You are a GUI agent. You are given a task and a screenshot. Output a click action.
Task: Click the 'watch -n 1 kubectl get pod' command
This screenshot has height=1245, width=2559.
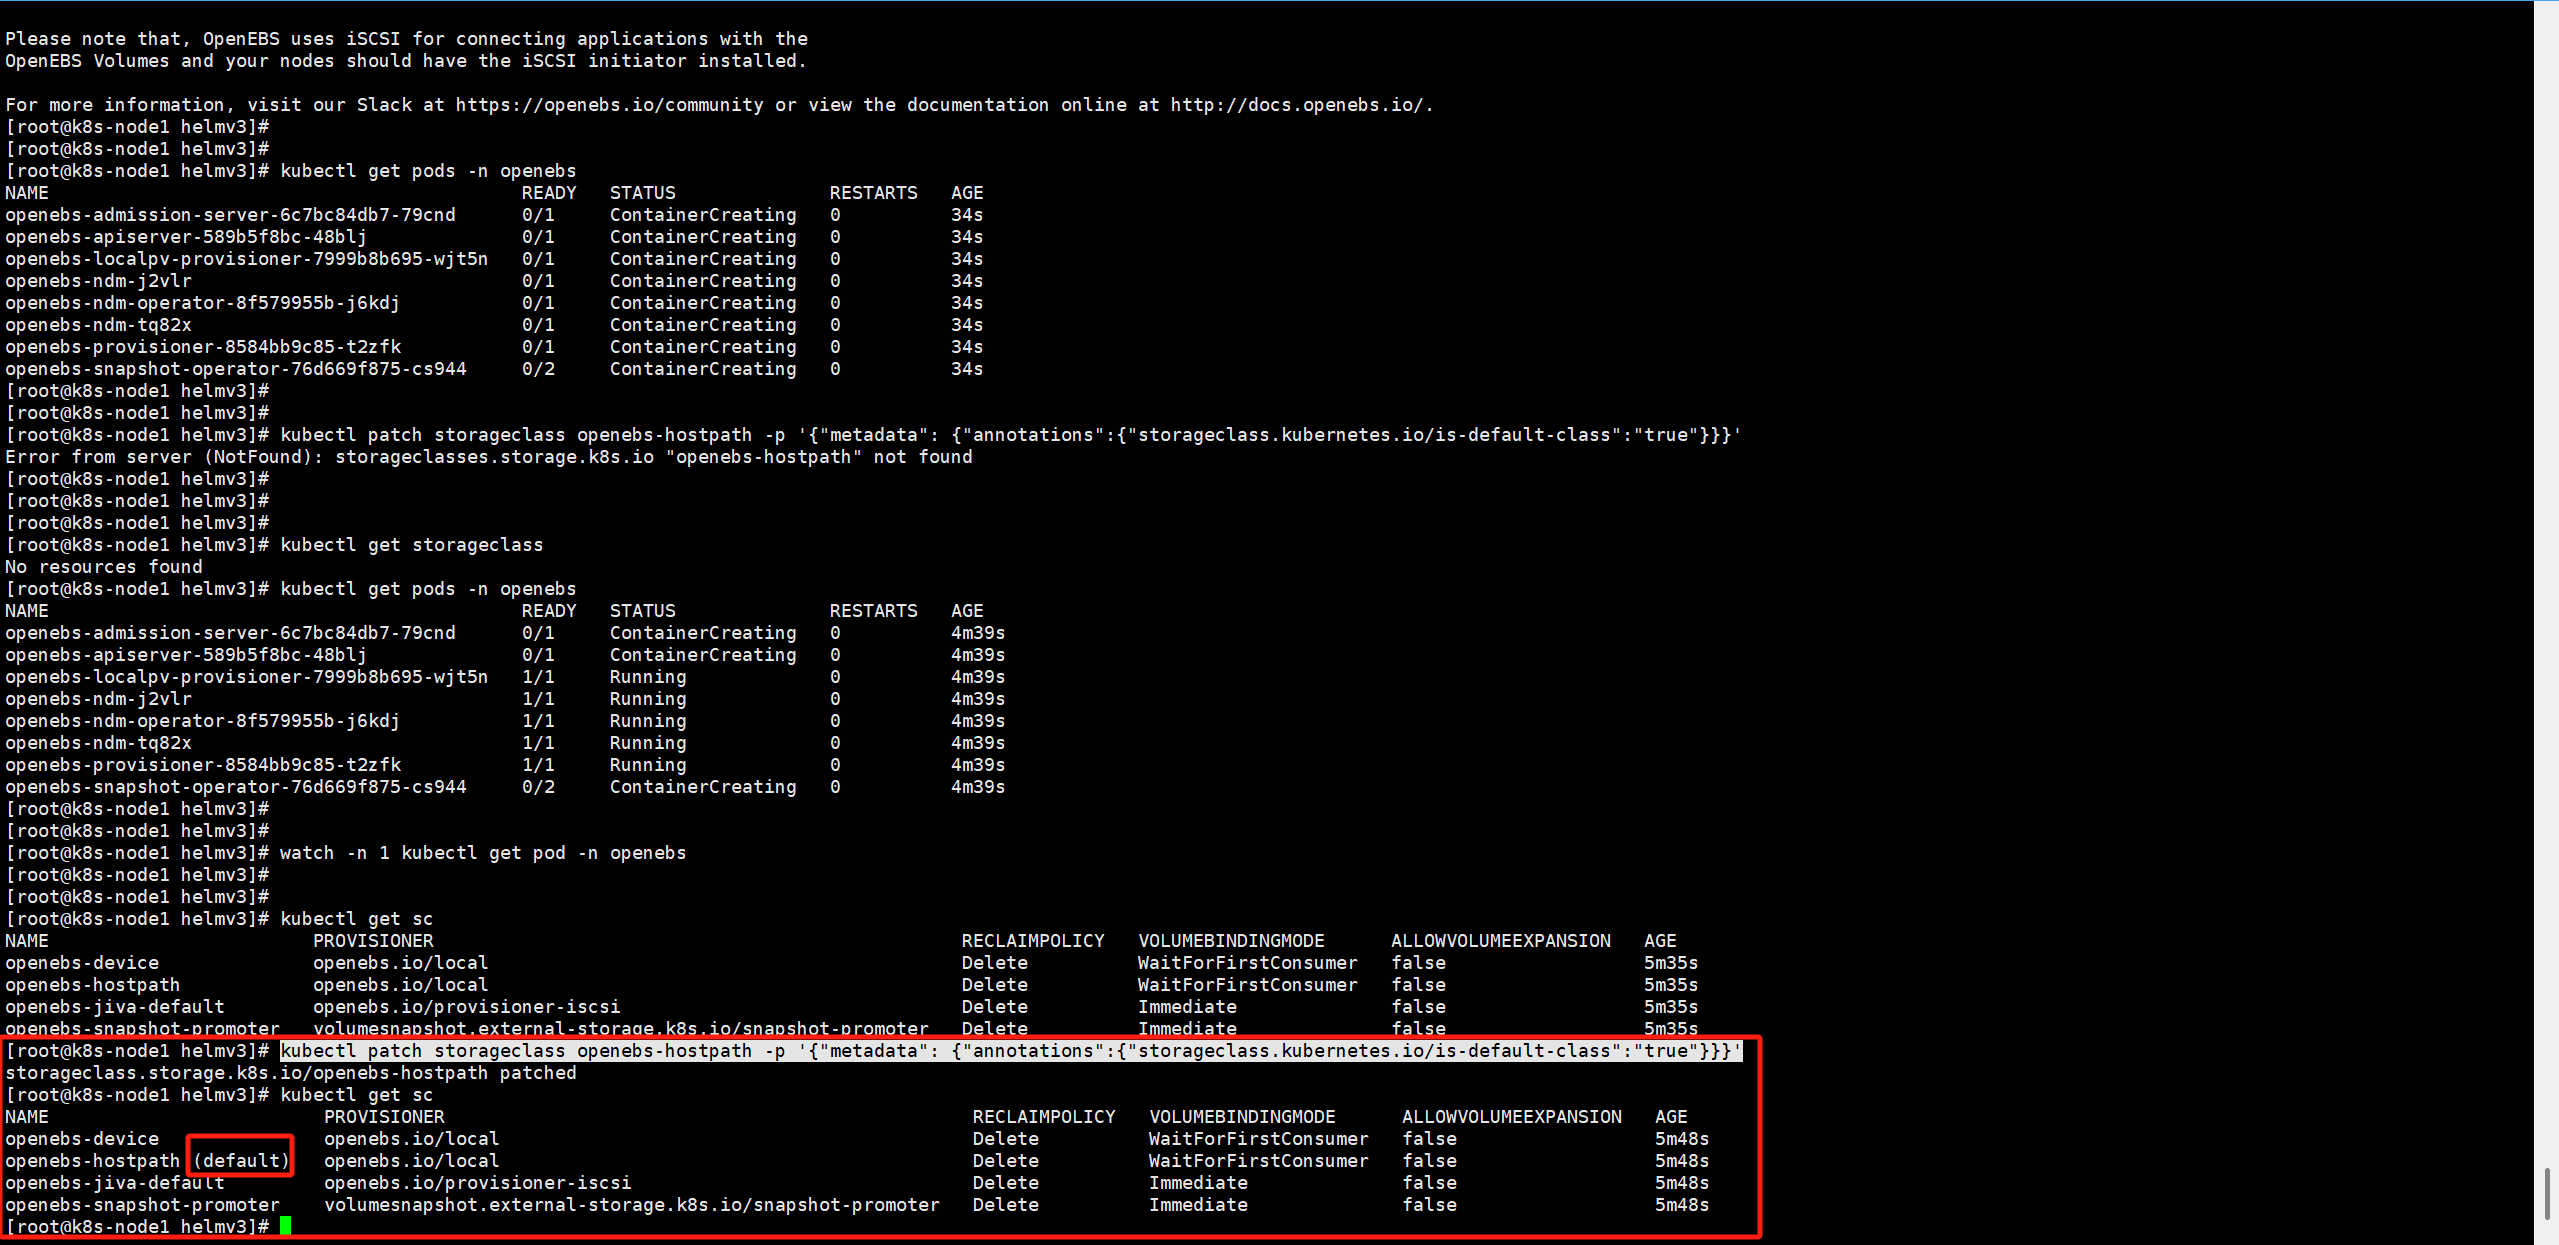click(x=483, y=852)
